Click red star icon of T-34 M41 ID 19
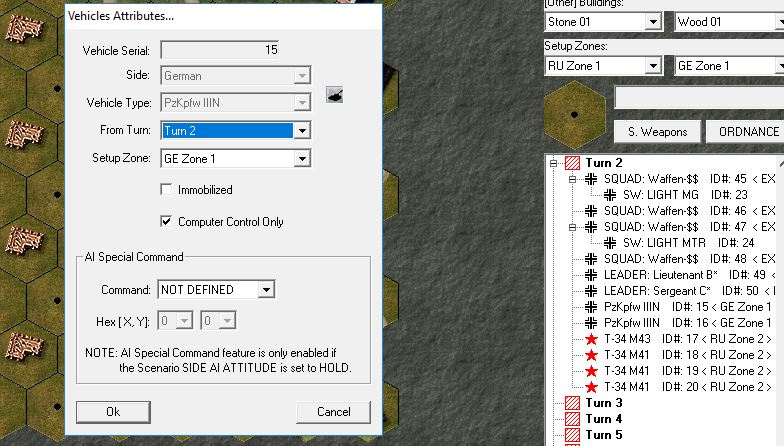This screenshot has width=784, height=446. click(591, 371)
